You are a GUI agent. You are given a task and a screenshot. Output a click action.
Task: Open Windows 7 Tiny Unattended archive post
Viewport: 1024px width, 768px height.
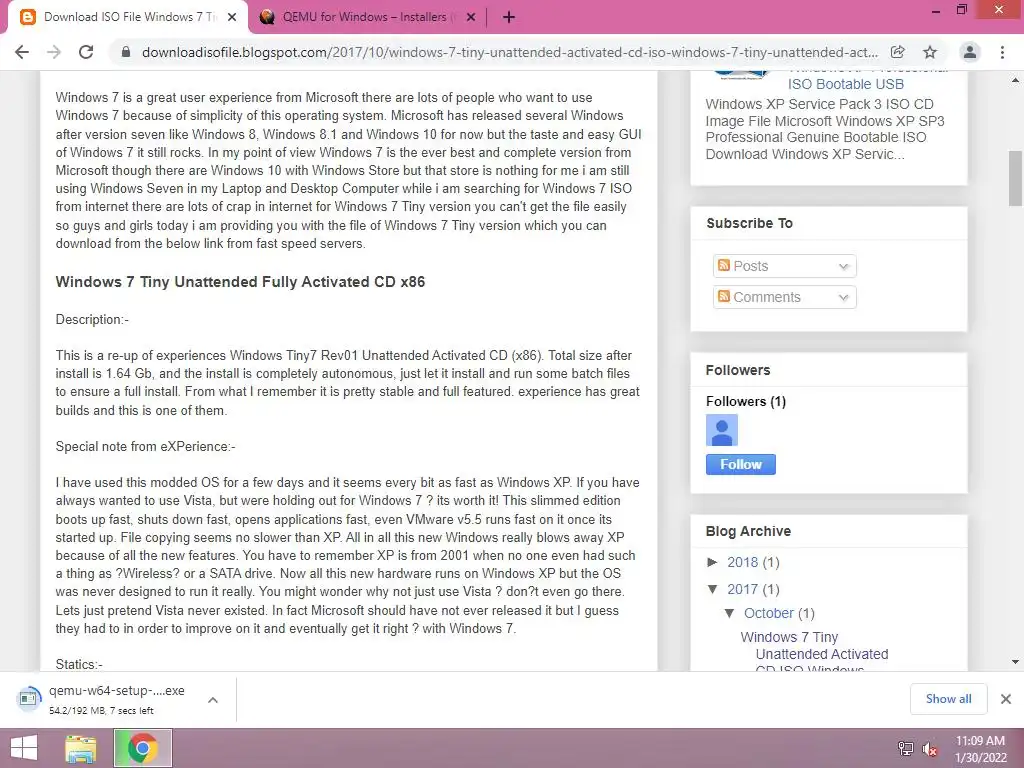814,653
